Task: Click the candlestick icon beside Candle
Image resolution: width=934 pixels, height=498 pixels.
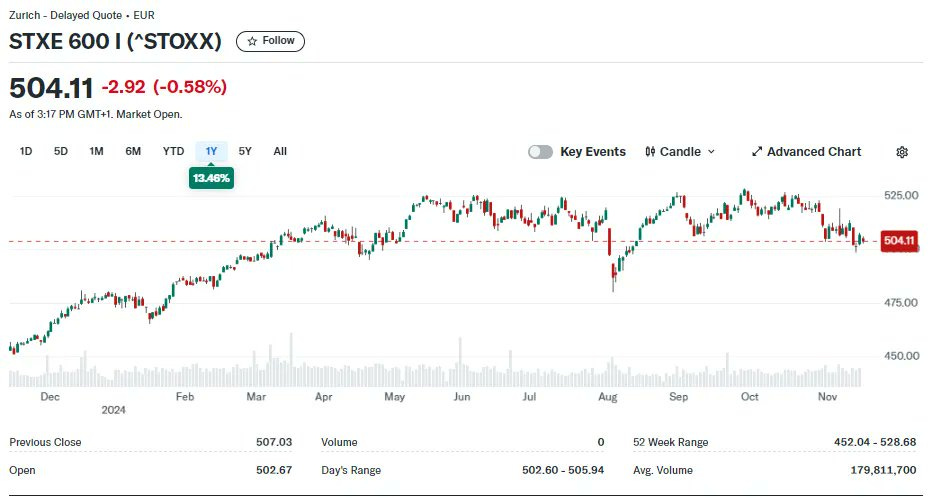Action: [x=650, y=152]
